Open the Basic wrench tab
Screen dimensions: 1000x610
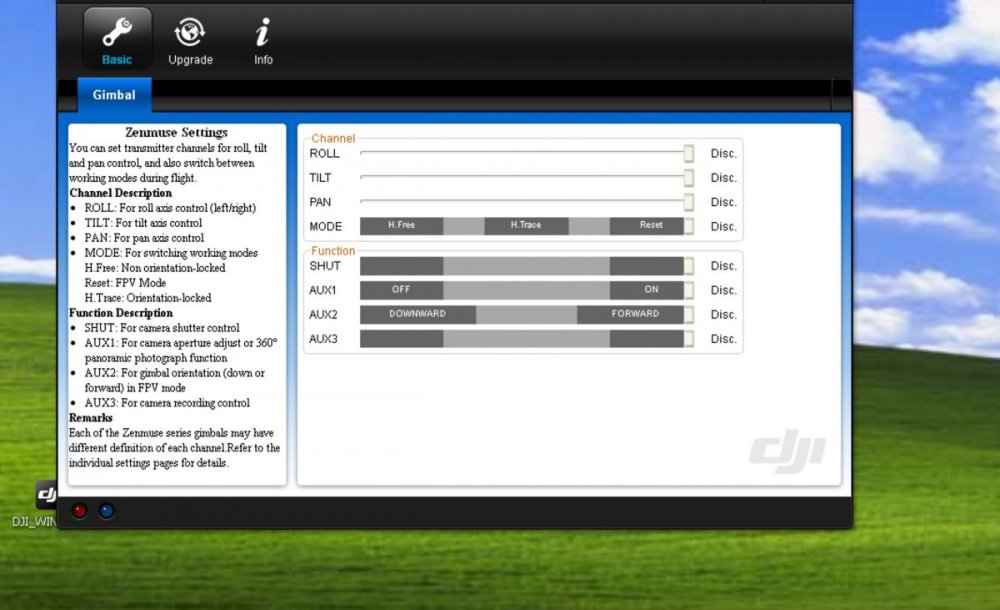117,38
